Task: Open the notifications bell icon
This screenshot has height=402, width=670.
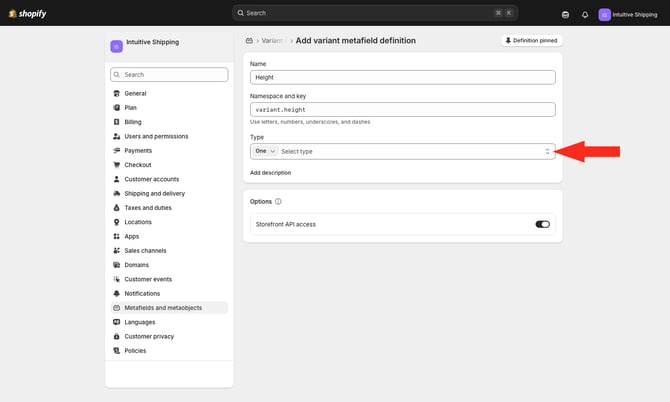Action: pyautogui.click(x=585, y=15)
